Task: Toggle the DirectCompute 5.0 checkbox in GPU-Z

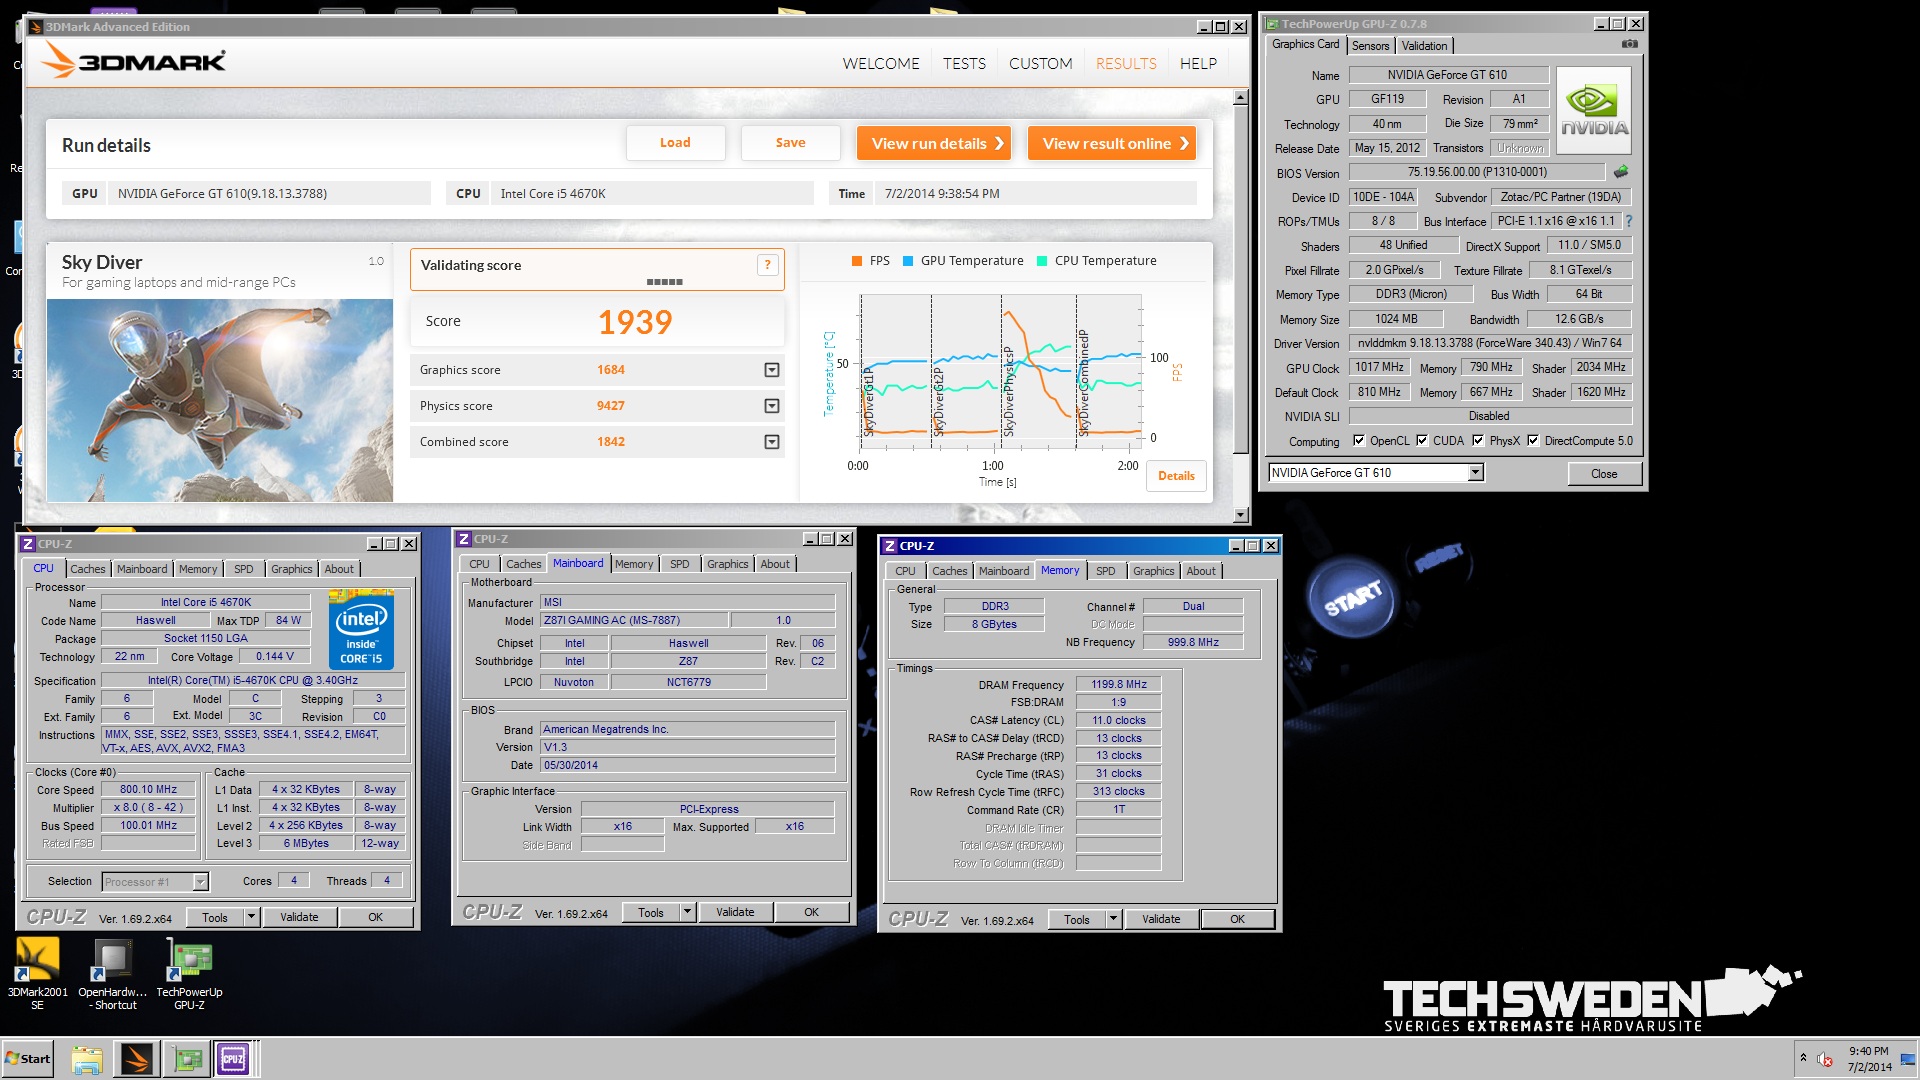Action: point(1533,440)
